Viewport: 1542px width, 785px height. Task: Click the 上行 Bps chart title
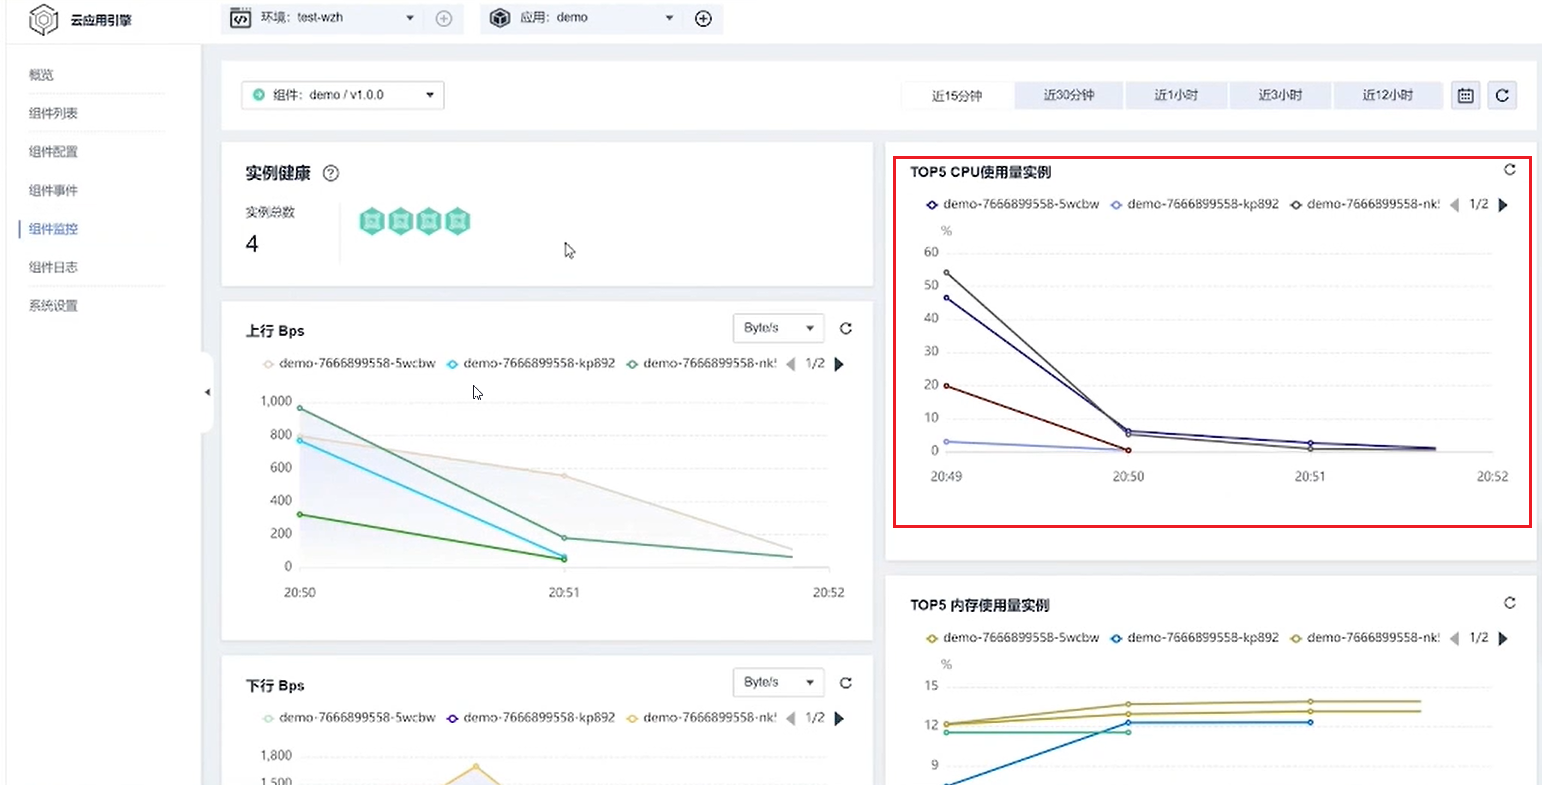275,331
